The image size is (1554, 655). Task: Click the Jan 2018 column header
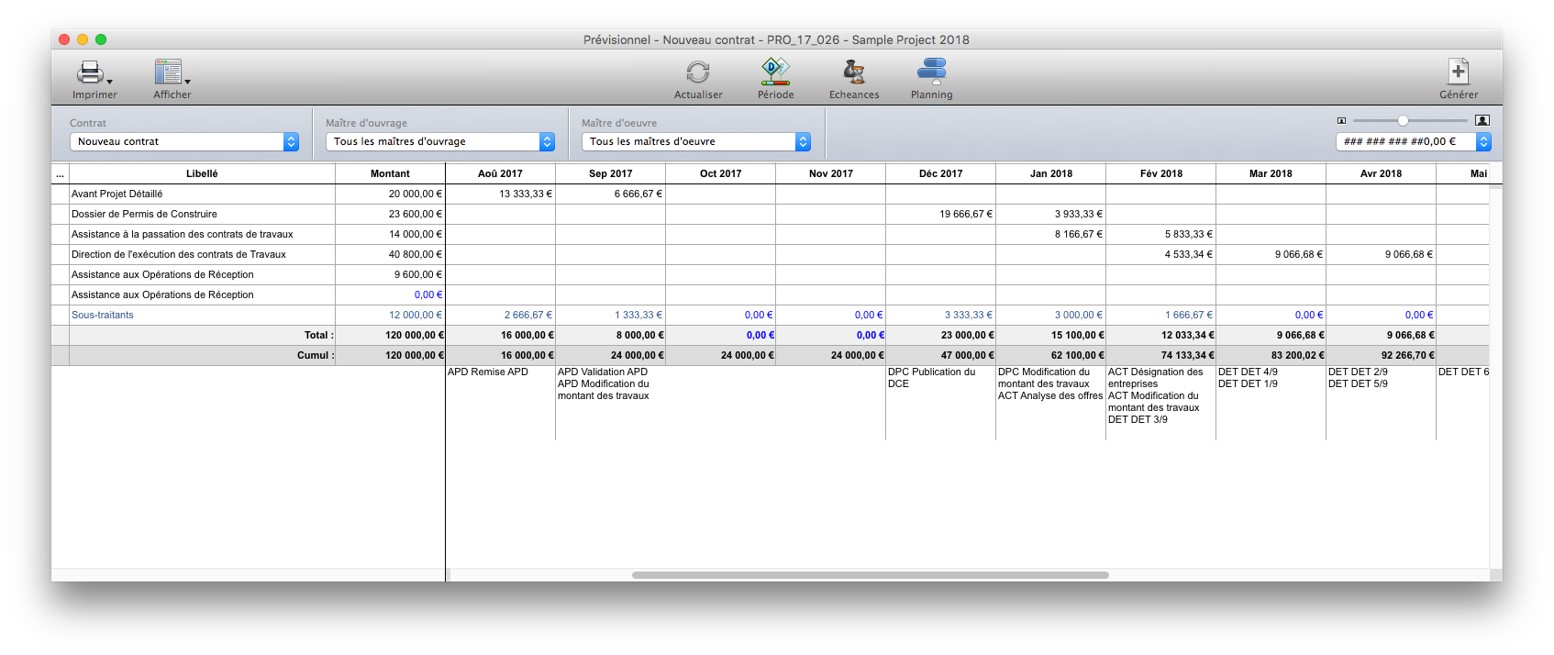(x=1050, y=173)
